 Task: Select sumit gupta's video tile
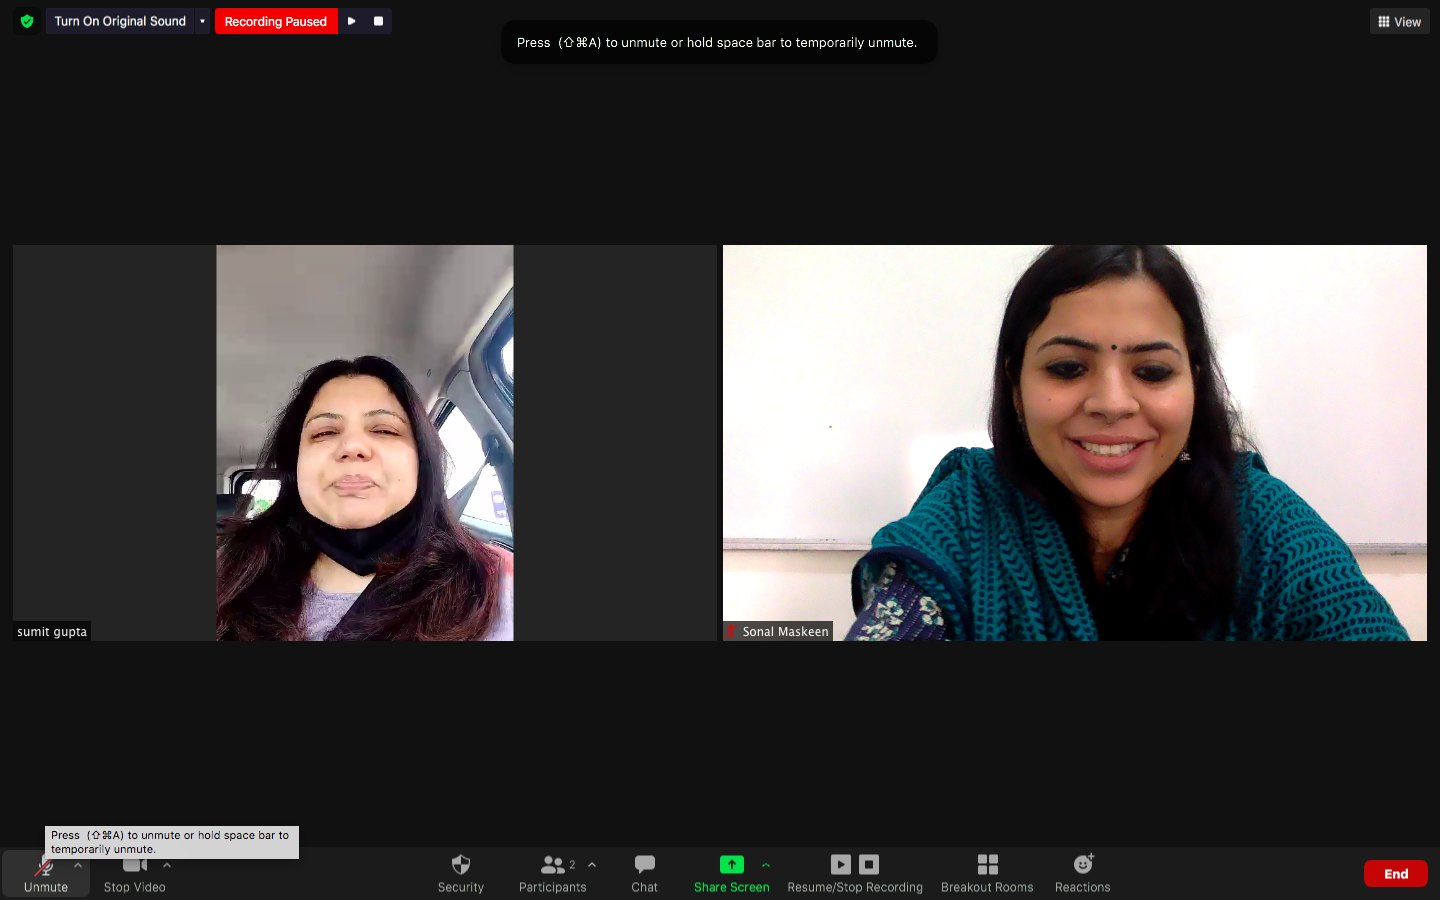[x=365, y=443]
